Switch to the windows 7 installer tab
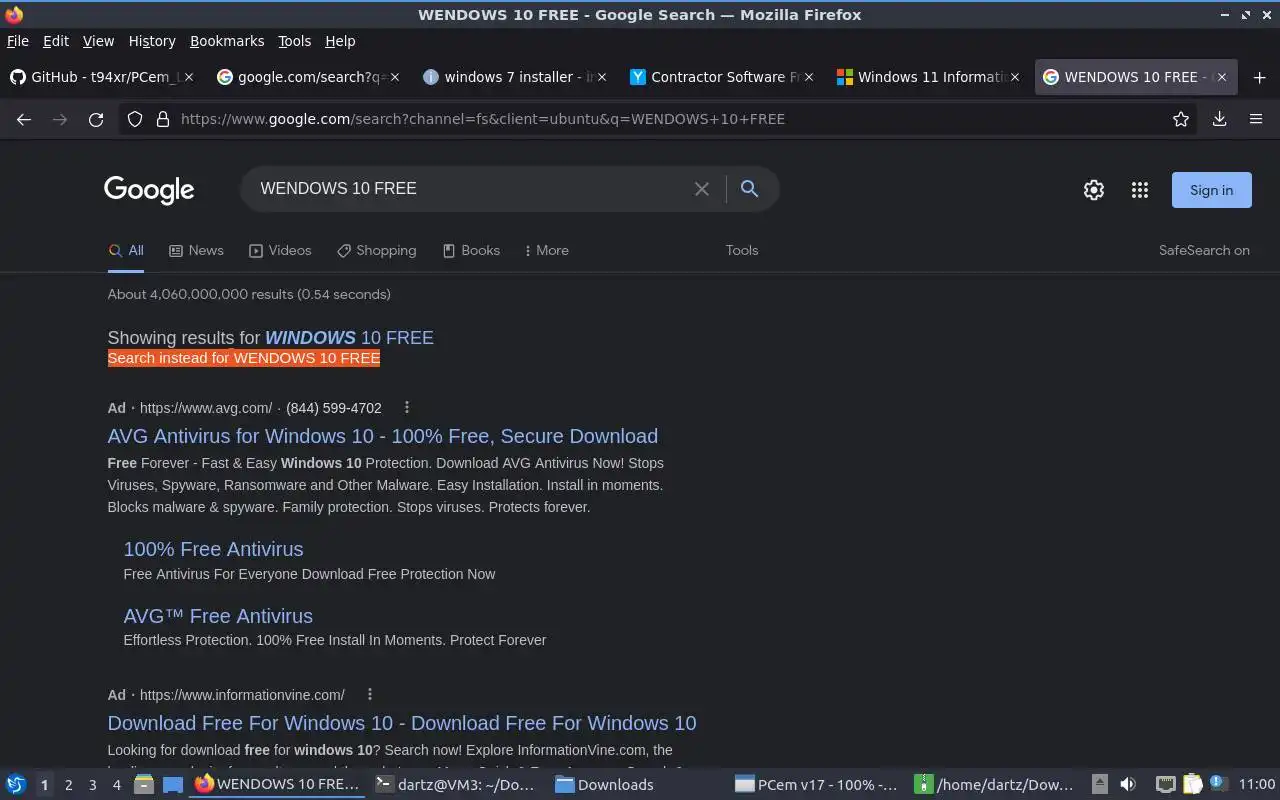The image size is (1280, 800). [x=514, y=77]
